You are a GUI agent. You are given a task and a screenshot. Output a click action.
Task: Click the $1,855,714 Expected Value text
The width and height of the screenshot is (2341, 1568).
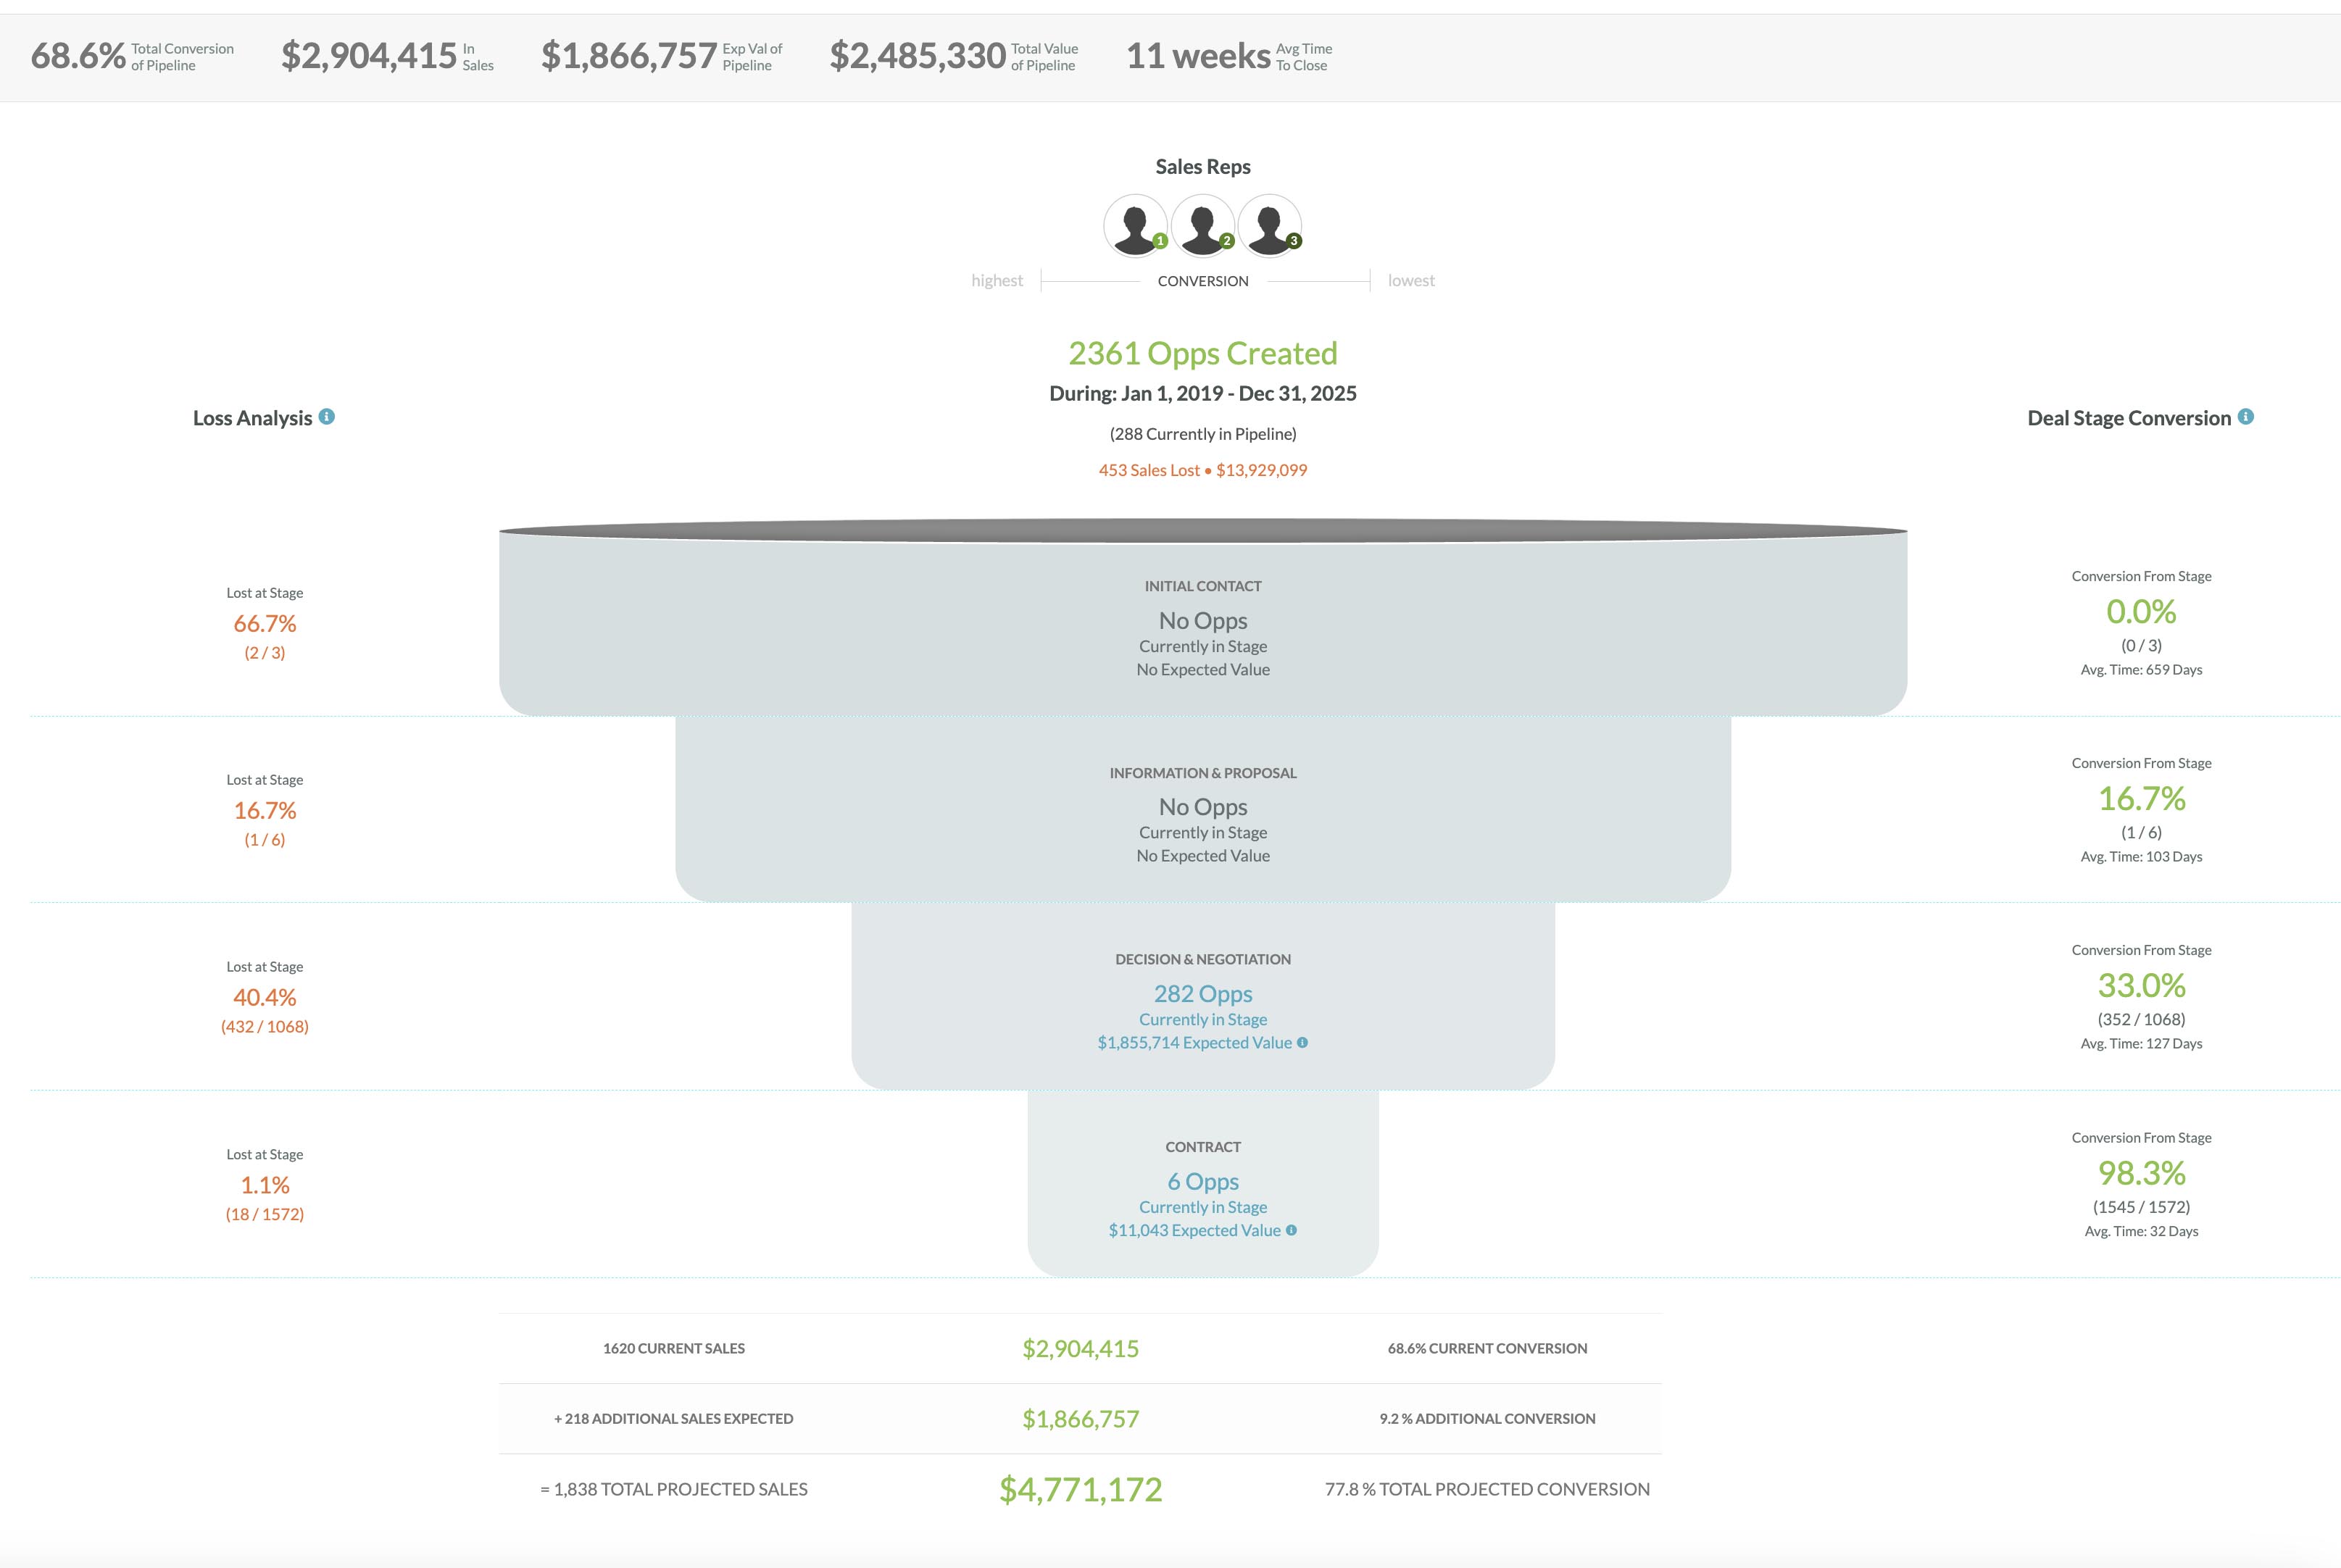1194,1042
